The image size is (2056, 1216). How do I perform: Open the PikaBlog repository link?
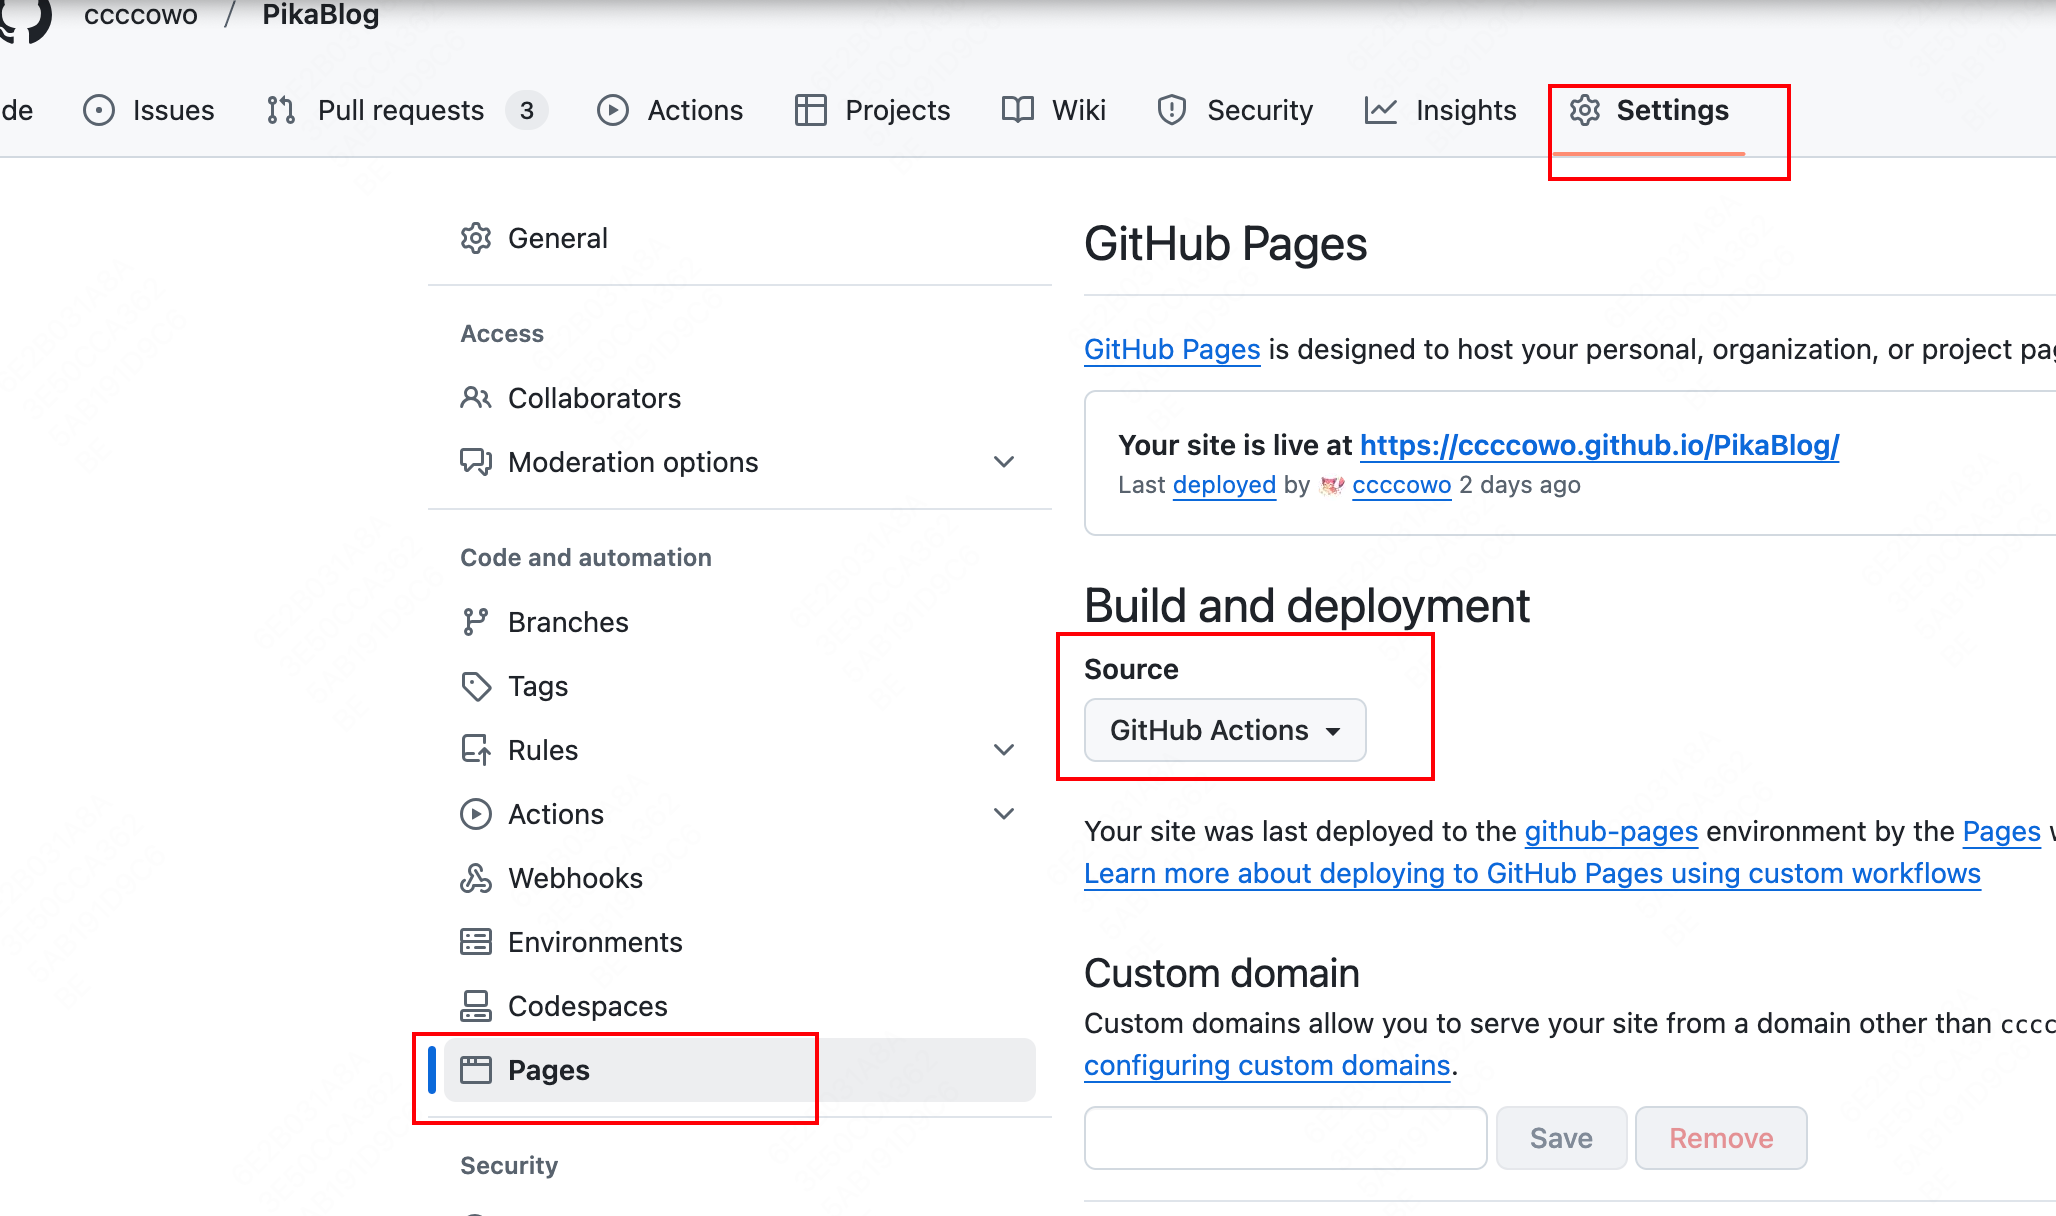321,15
